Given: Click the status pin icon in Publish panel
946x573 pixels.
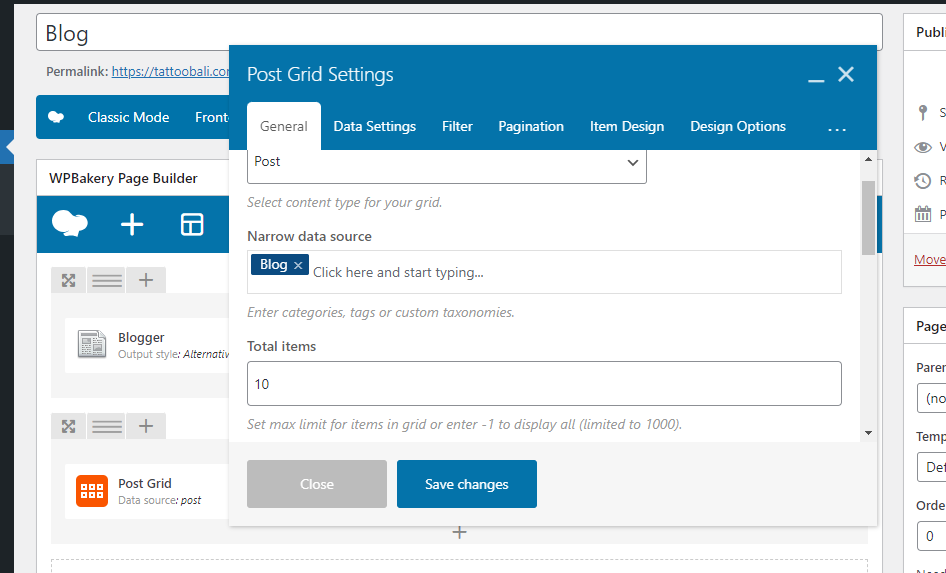Looking at the screenshot, I should [922, 112].
